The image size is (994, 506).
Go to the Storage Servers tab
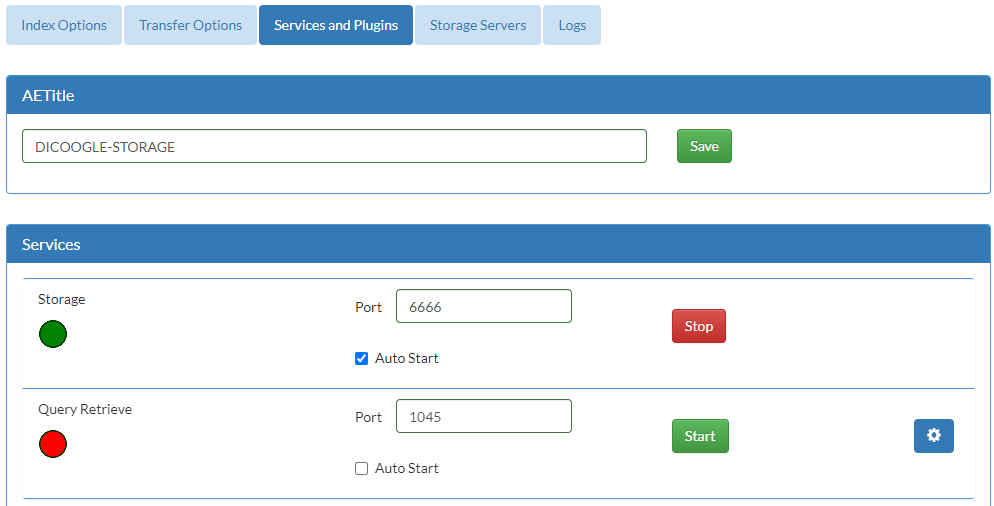point(478,25)
